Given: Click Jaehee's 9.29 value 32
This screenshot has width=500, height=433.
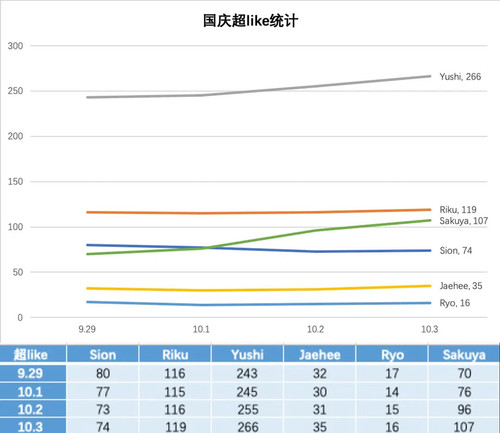Looking at the screenshot, I should click(x=320, y=373).
